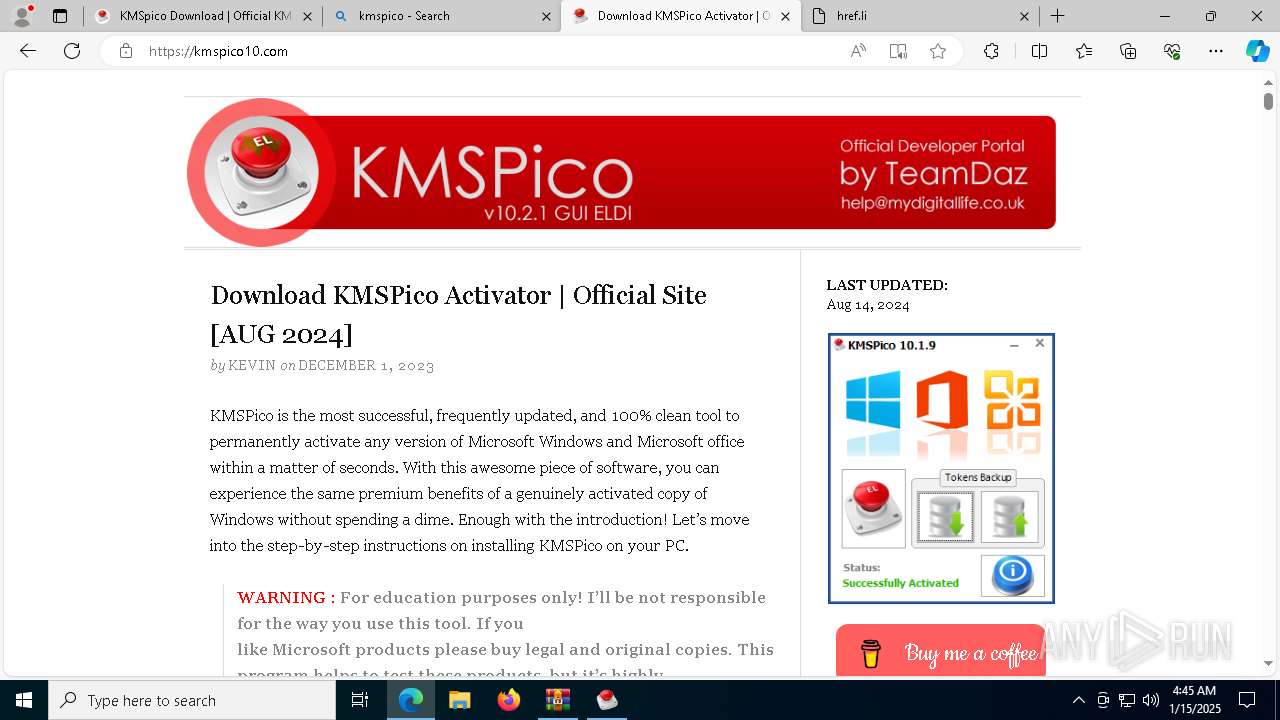Open Collections icon
The image size is (1280, 720).
click(1128, 51)
